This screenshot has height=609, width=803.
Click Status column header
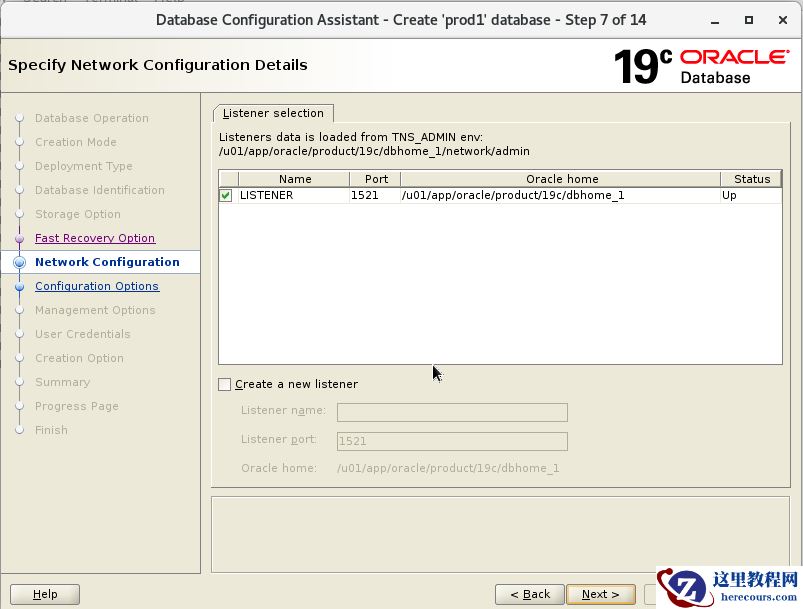coord(751,179)
